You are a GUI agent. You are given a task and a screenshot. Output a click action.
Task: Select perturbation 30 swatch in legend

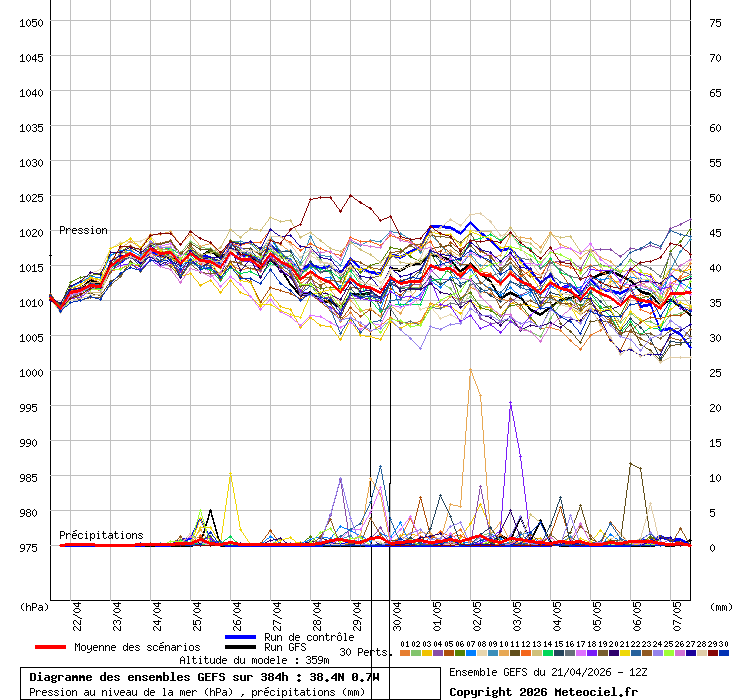point(724,653)
